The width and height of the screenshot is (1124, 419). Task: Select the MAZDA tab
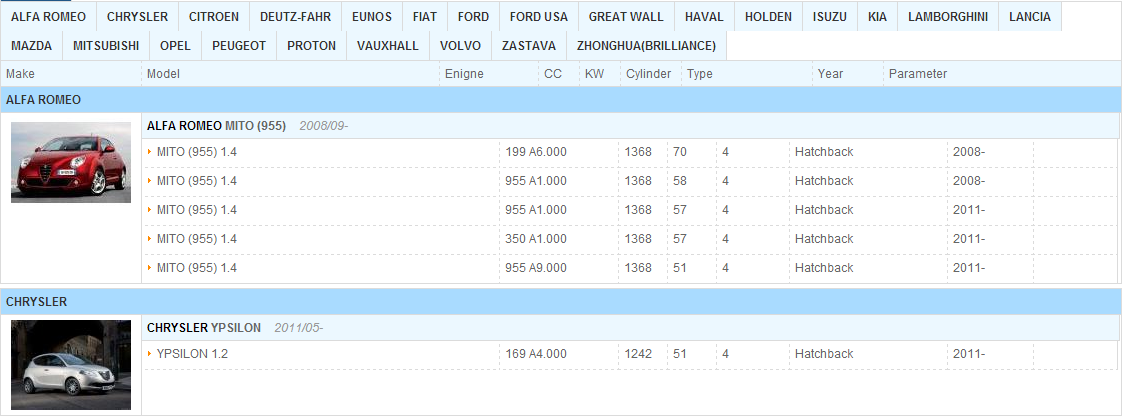pos(32,46)
